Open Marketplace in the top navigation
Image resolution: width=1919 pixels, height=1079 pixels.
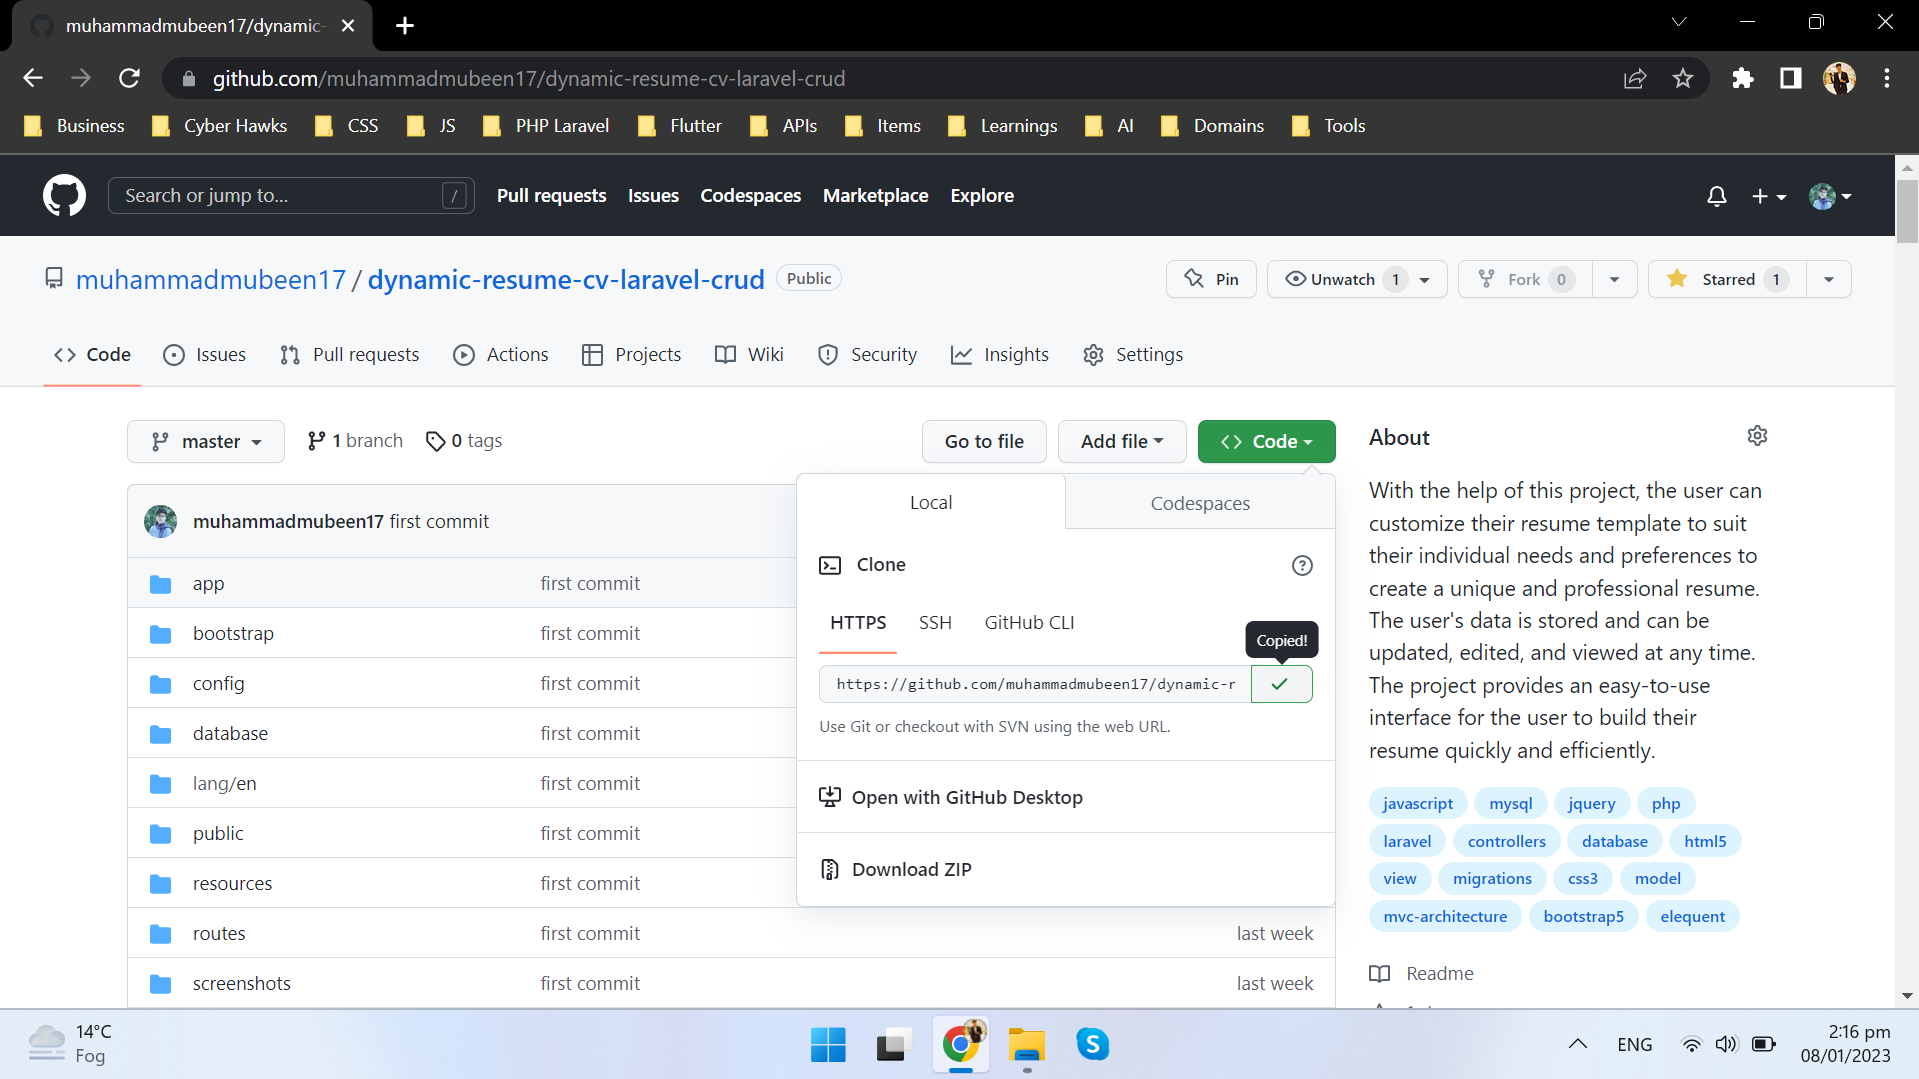875,196
